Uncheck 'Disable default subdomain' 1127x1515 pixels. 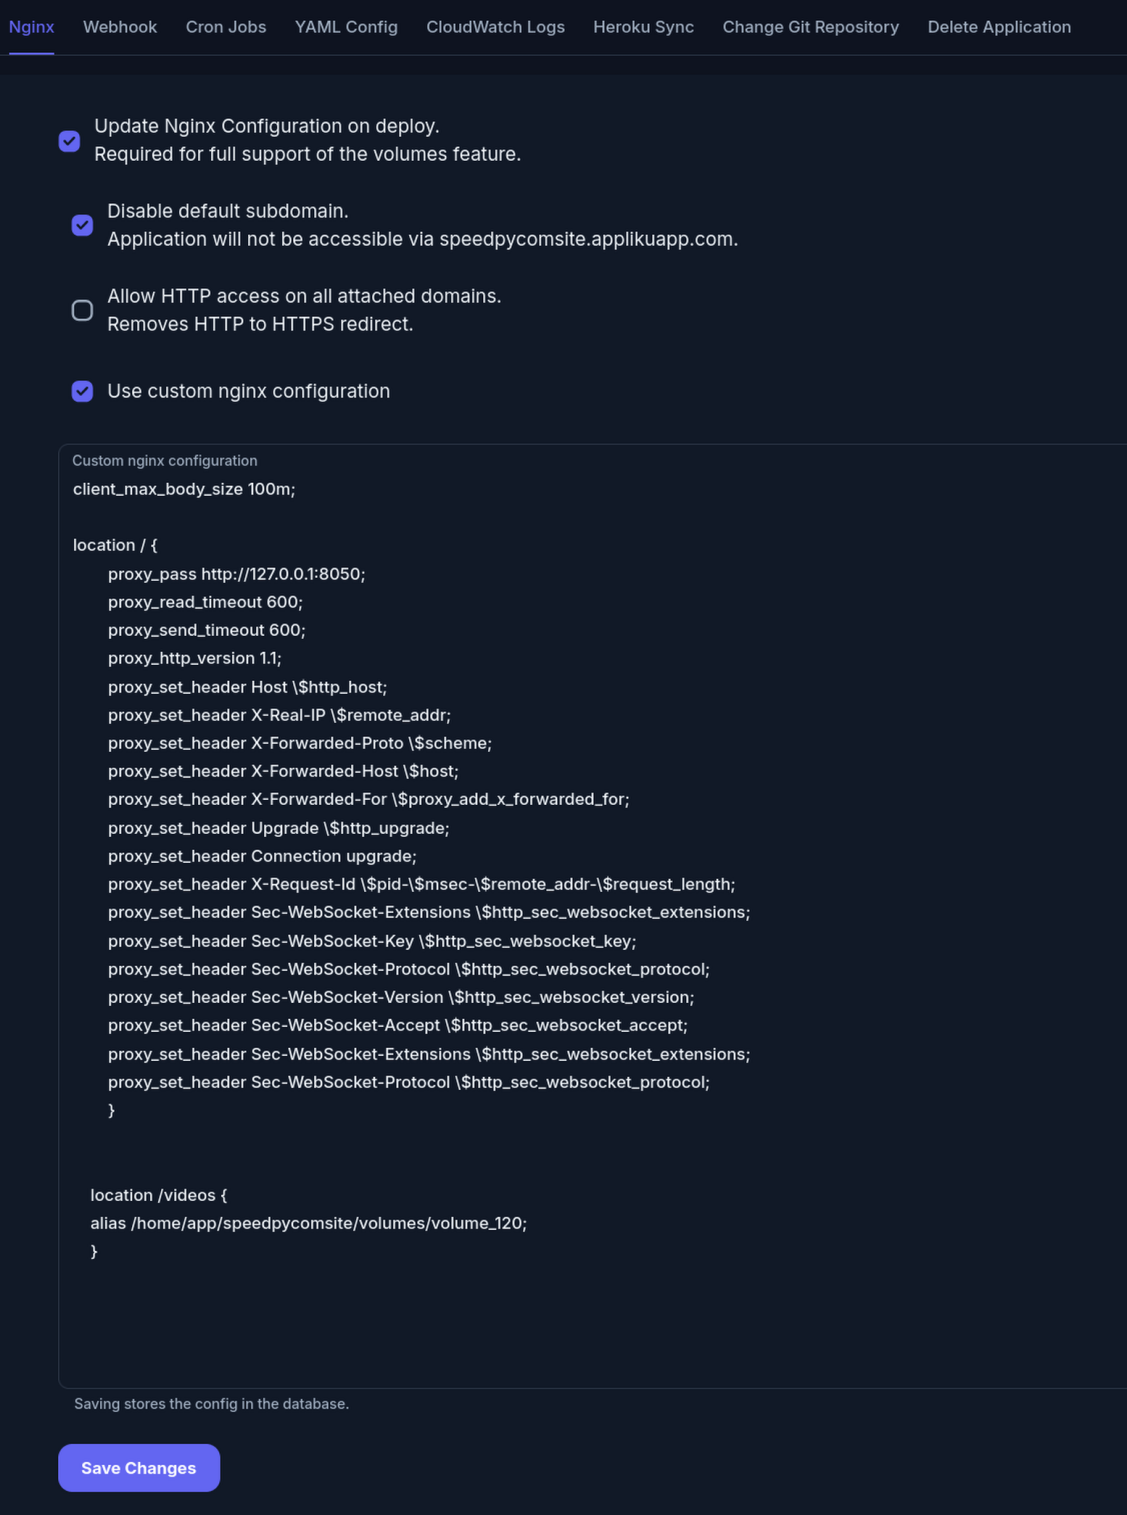pyautogui.click(x=82, y=226)
